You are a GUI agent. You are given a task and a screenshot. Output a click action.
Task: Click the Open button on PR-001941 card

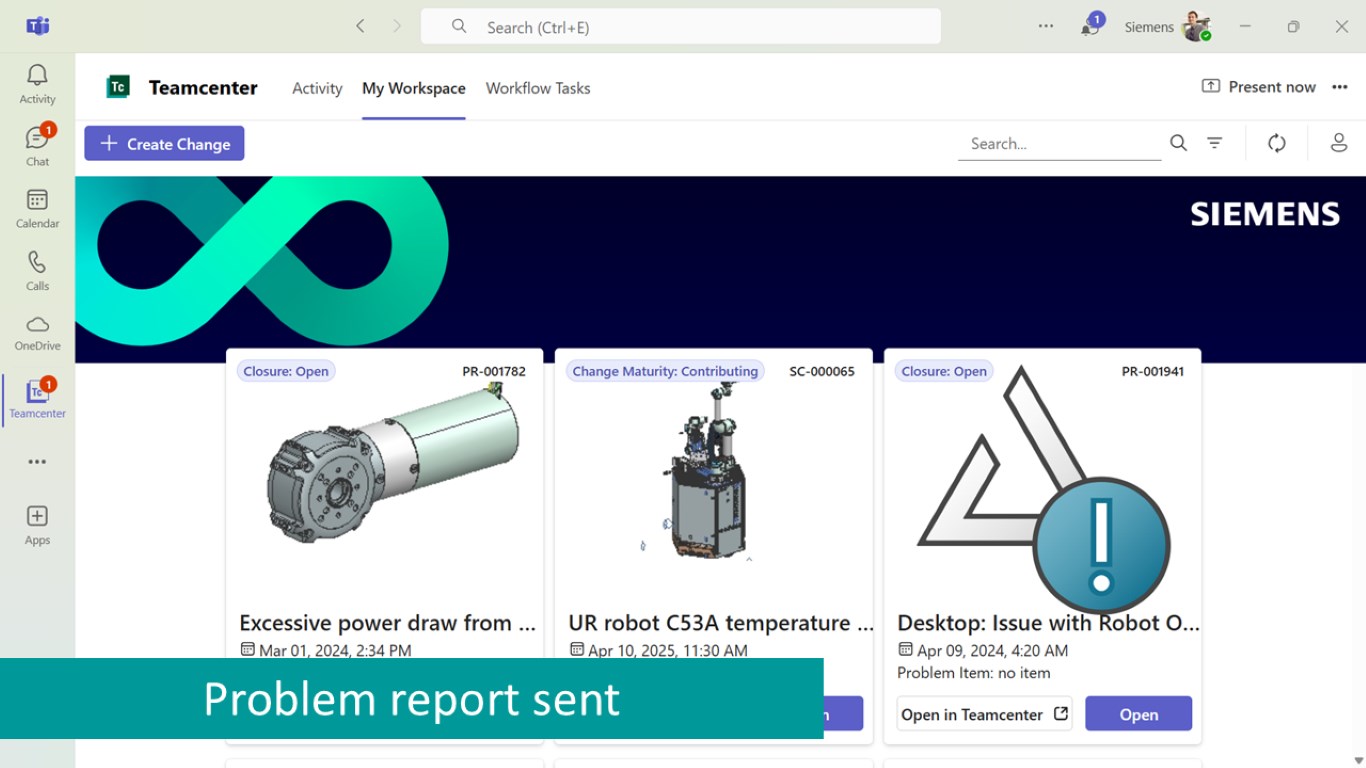click(x=1139, y=714)
